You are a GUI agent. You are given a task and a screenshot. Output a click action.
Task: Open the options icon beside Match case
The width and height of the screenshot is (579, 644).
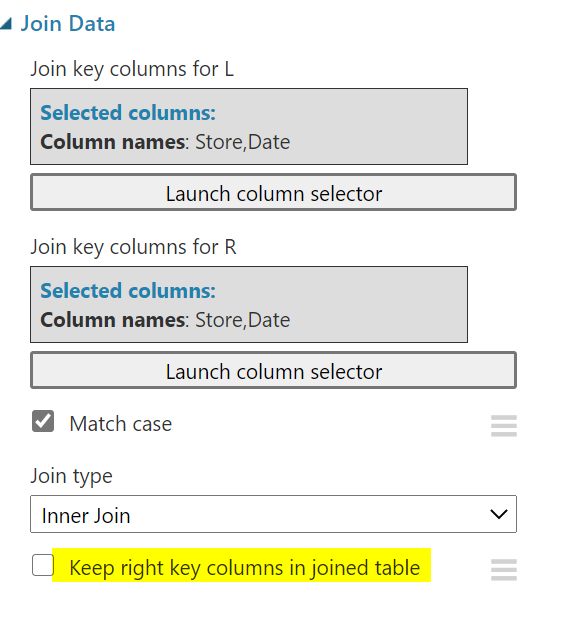504,426
